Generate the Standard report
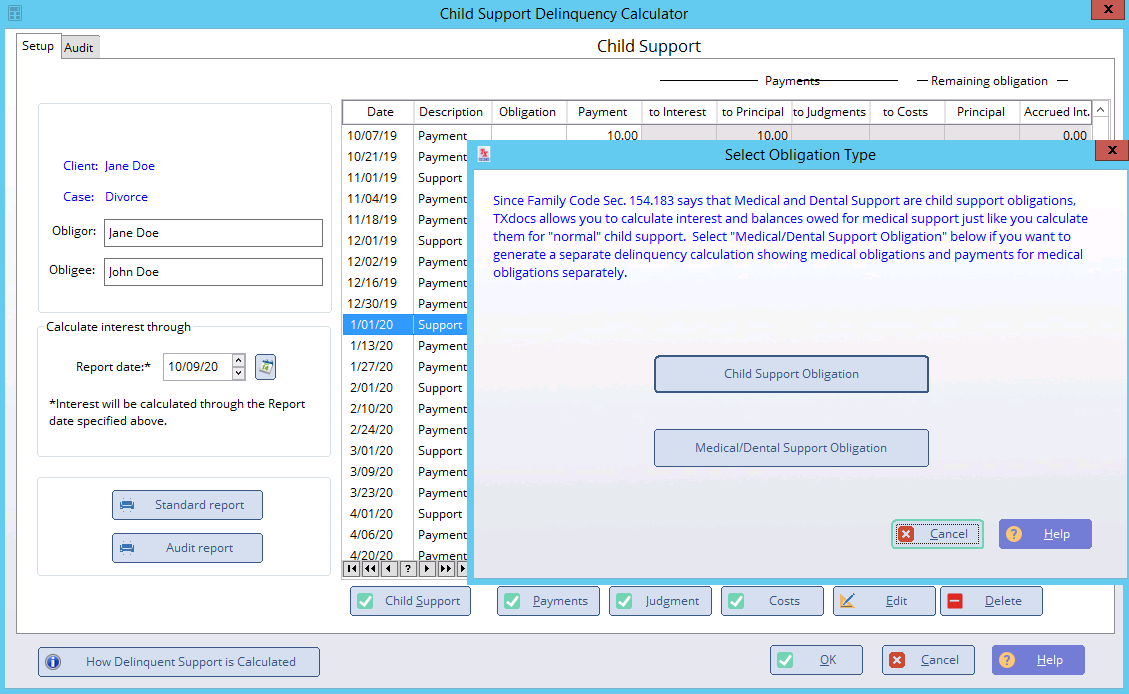1129x694 pixels. click(x=187, y=505)
